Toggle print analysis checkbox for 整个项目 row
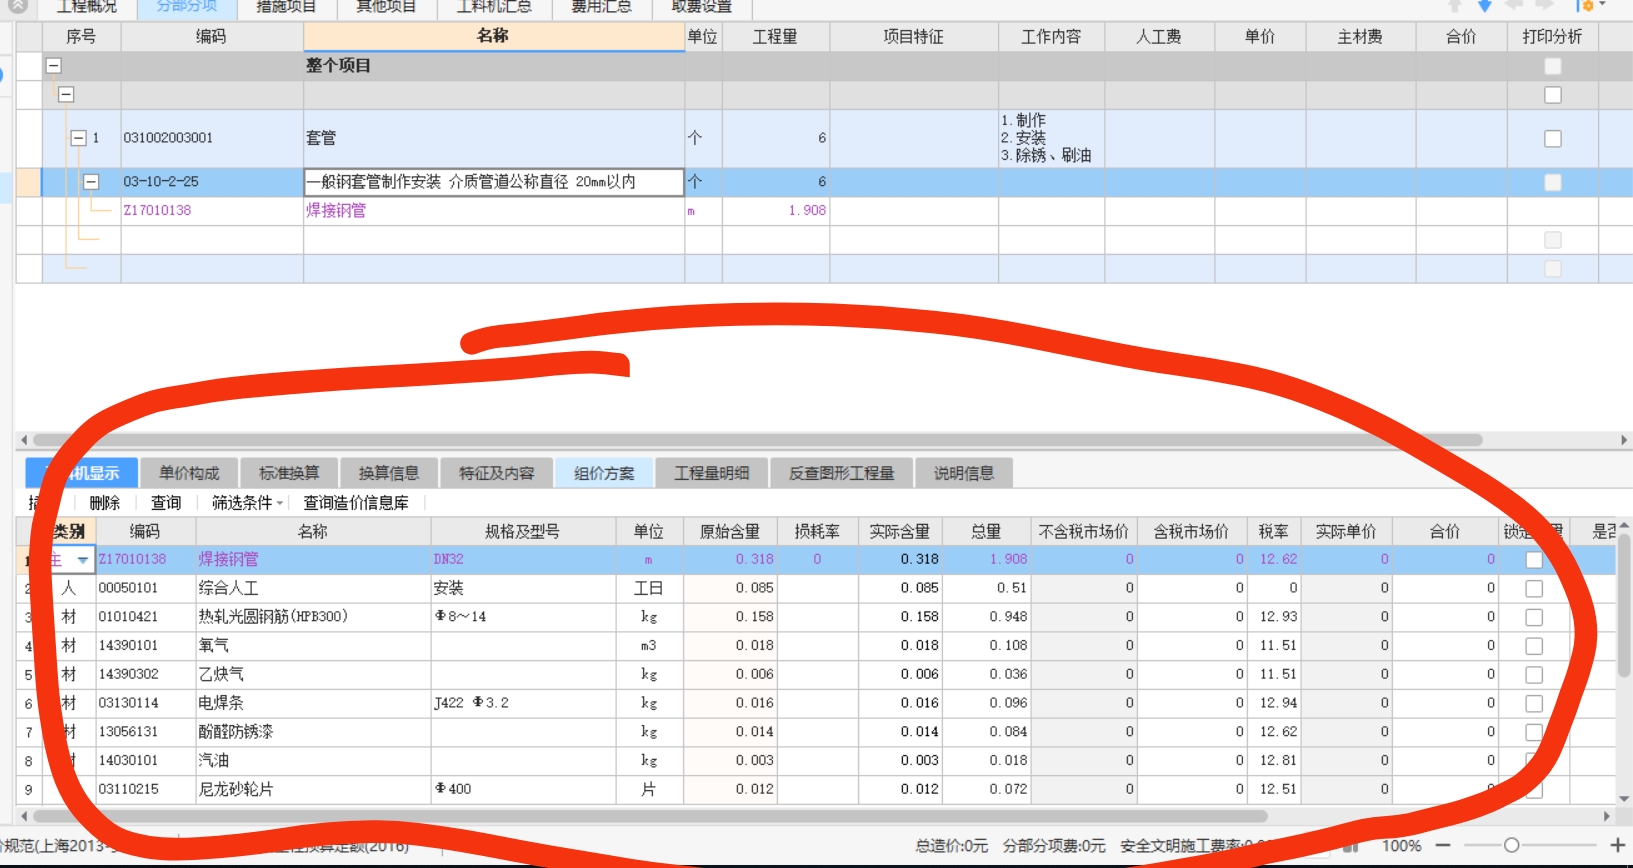The width and height of the screenshot is (1633, 868). click(x=1553, y=66)
